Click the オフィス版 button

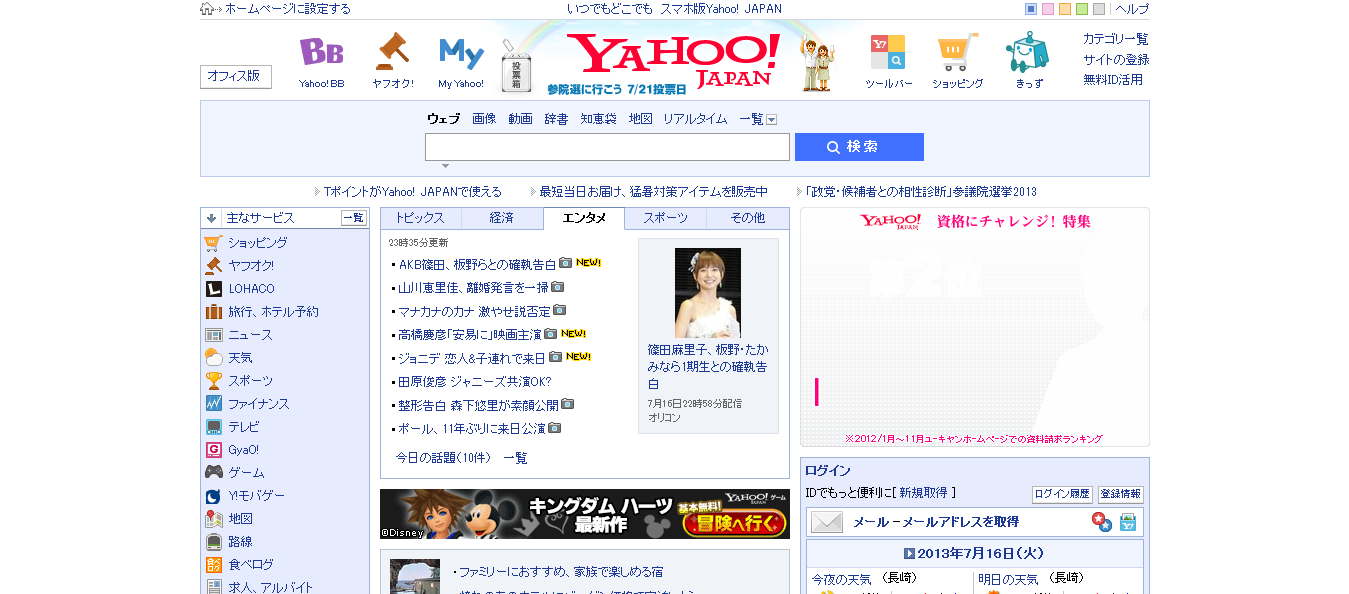coord(236,77)
